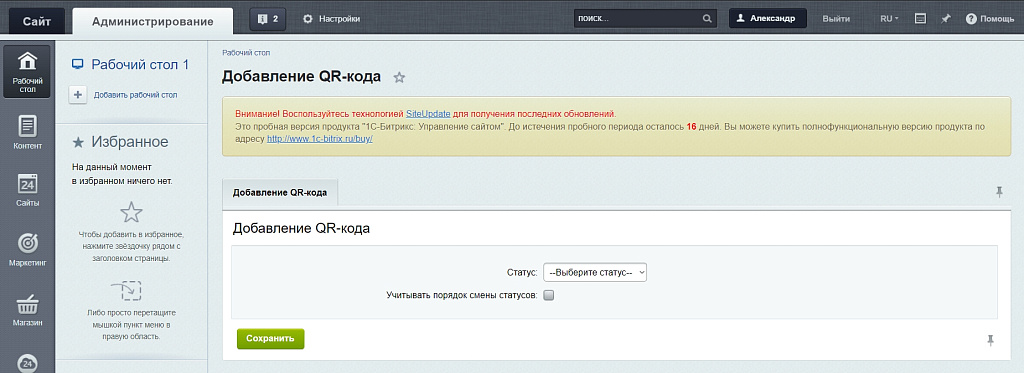Click the pin icon beside the tab bar
This screenshot has width=1024, height=373.
tap(999, 191)
